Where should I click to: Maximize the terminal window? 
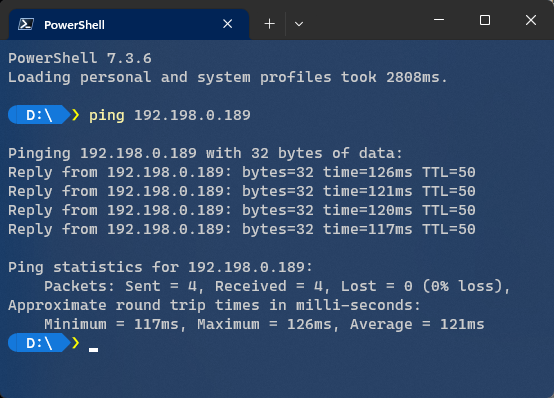[x=485, y=20]
